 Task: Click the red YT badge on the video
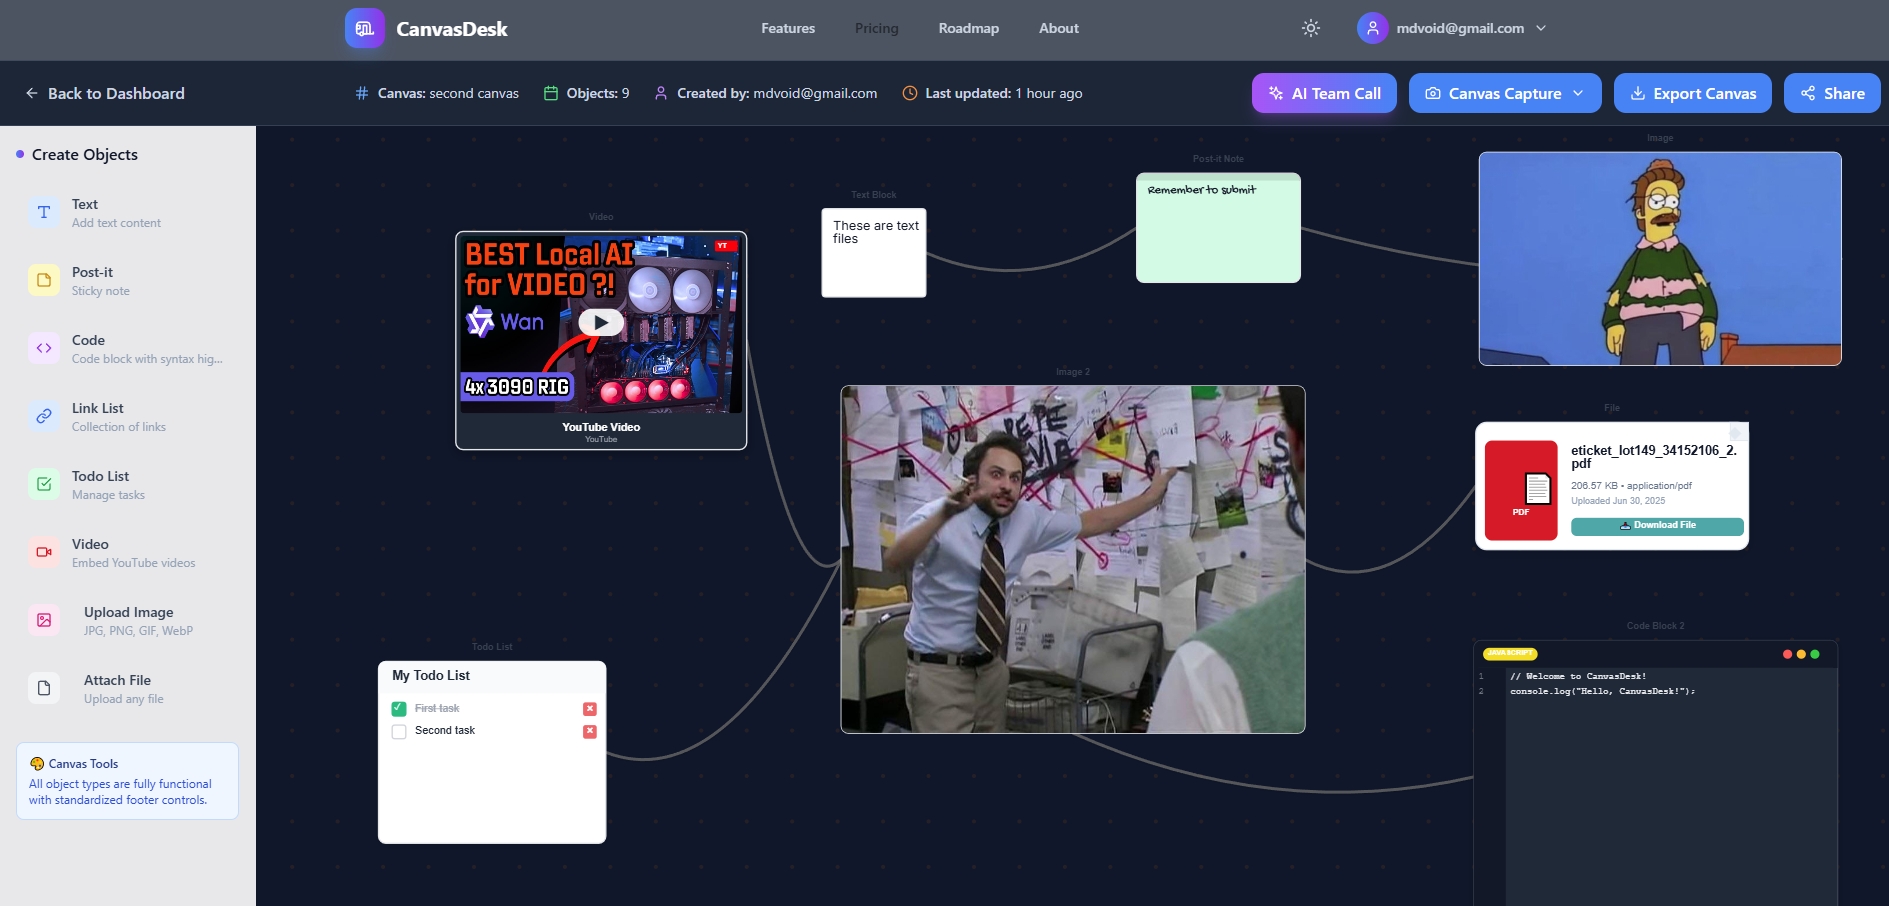724,245
